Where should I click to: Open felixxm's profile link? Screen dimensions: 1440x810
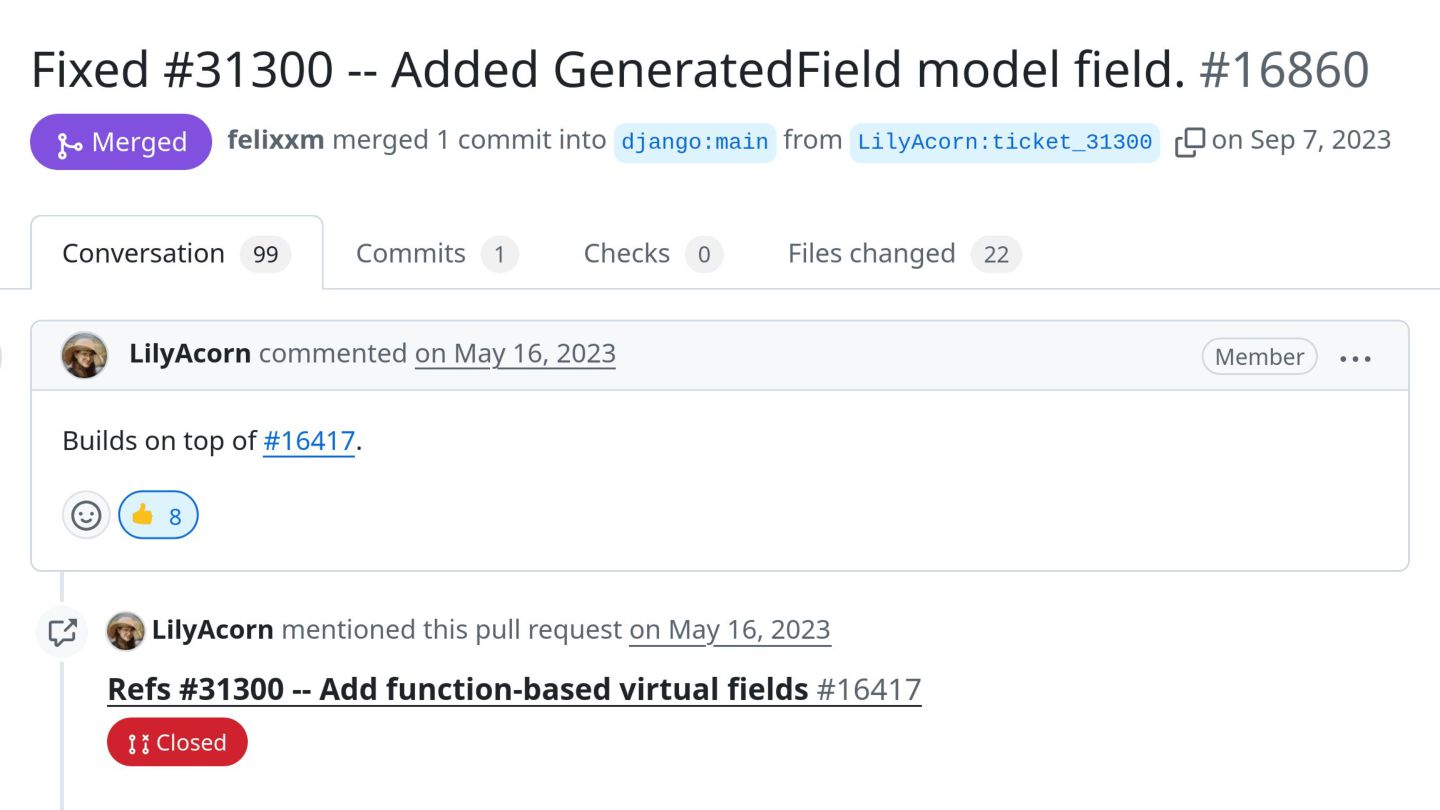click(x=276, y=140)
